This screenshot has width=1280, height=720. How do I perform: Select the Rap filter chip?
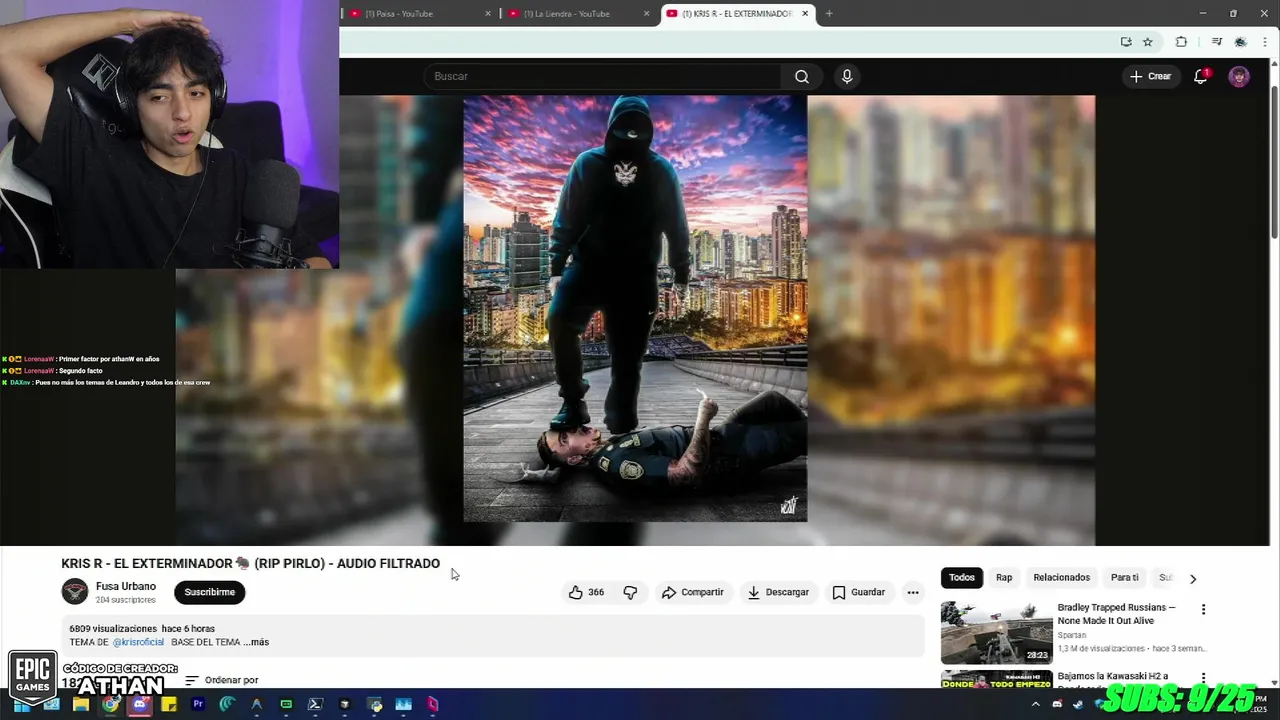point(1004,577)
